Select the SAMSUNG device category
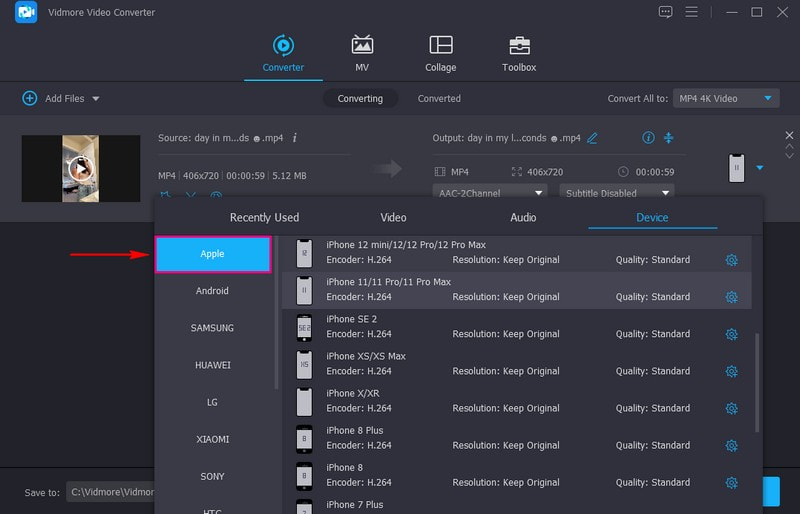This screenshot has width=800, height=514. pos(212,328)
